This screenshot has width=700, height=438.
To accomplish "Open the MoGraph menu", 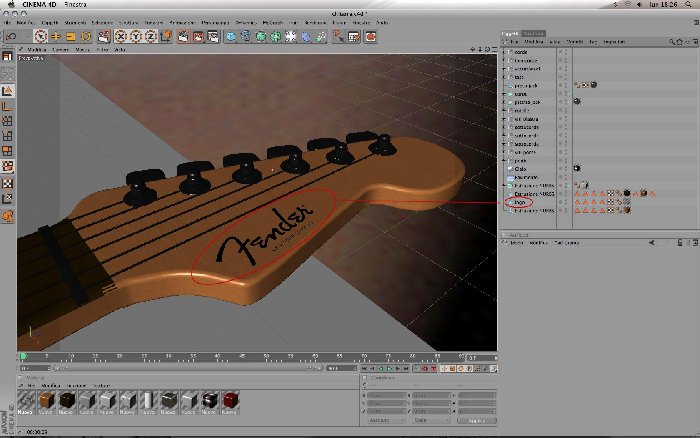I will click(272, 22).
